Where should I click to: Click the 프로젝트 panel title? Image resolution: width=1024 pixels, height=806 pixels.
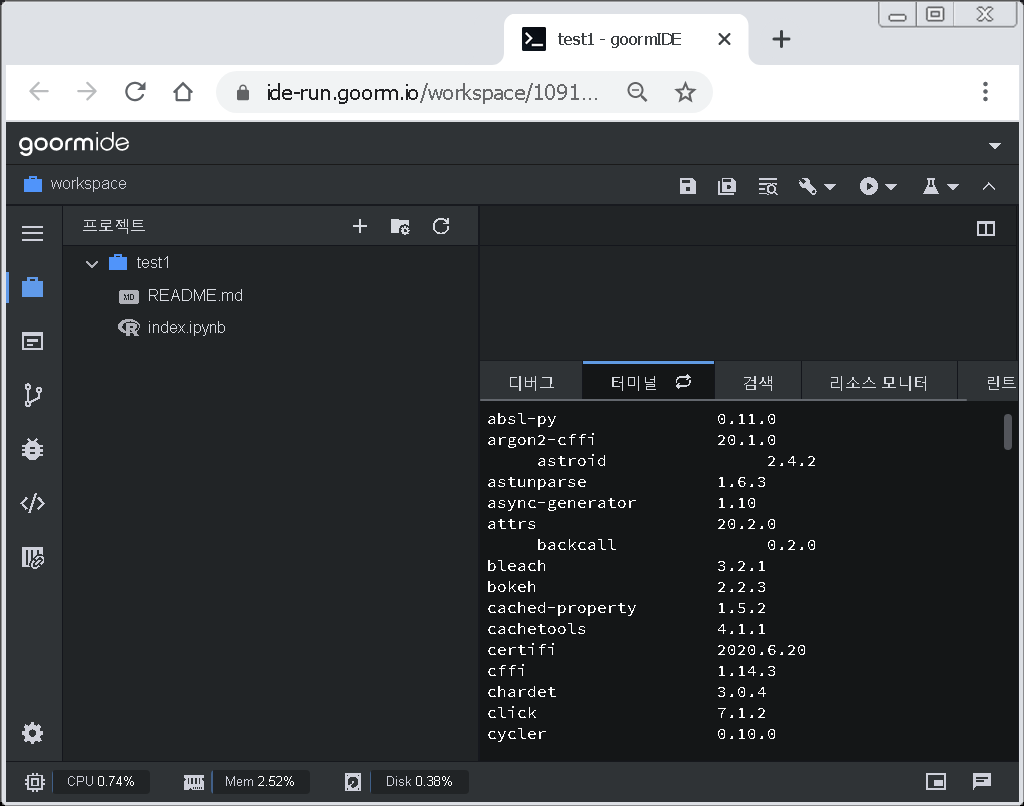coord(114,226)
